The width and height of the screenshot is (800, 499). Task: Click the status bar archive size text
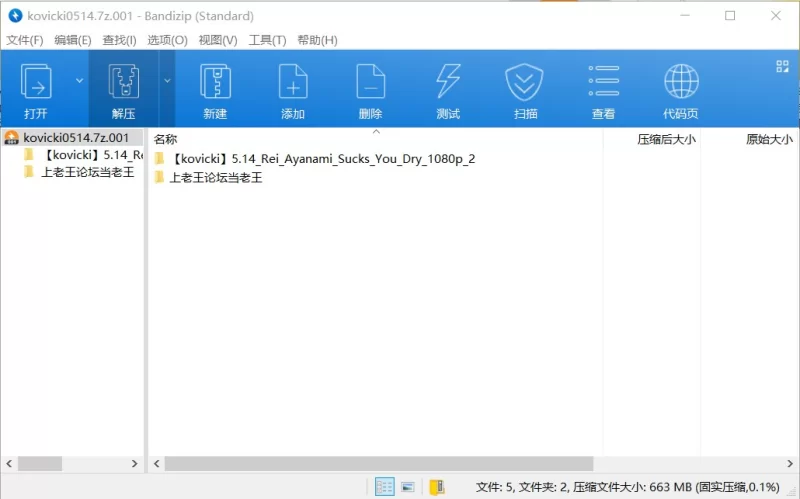pos(628,487)
